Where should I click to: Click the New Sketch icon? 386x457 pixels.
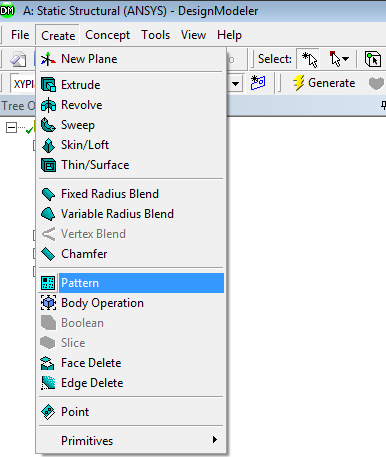click(258, 83)
